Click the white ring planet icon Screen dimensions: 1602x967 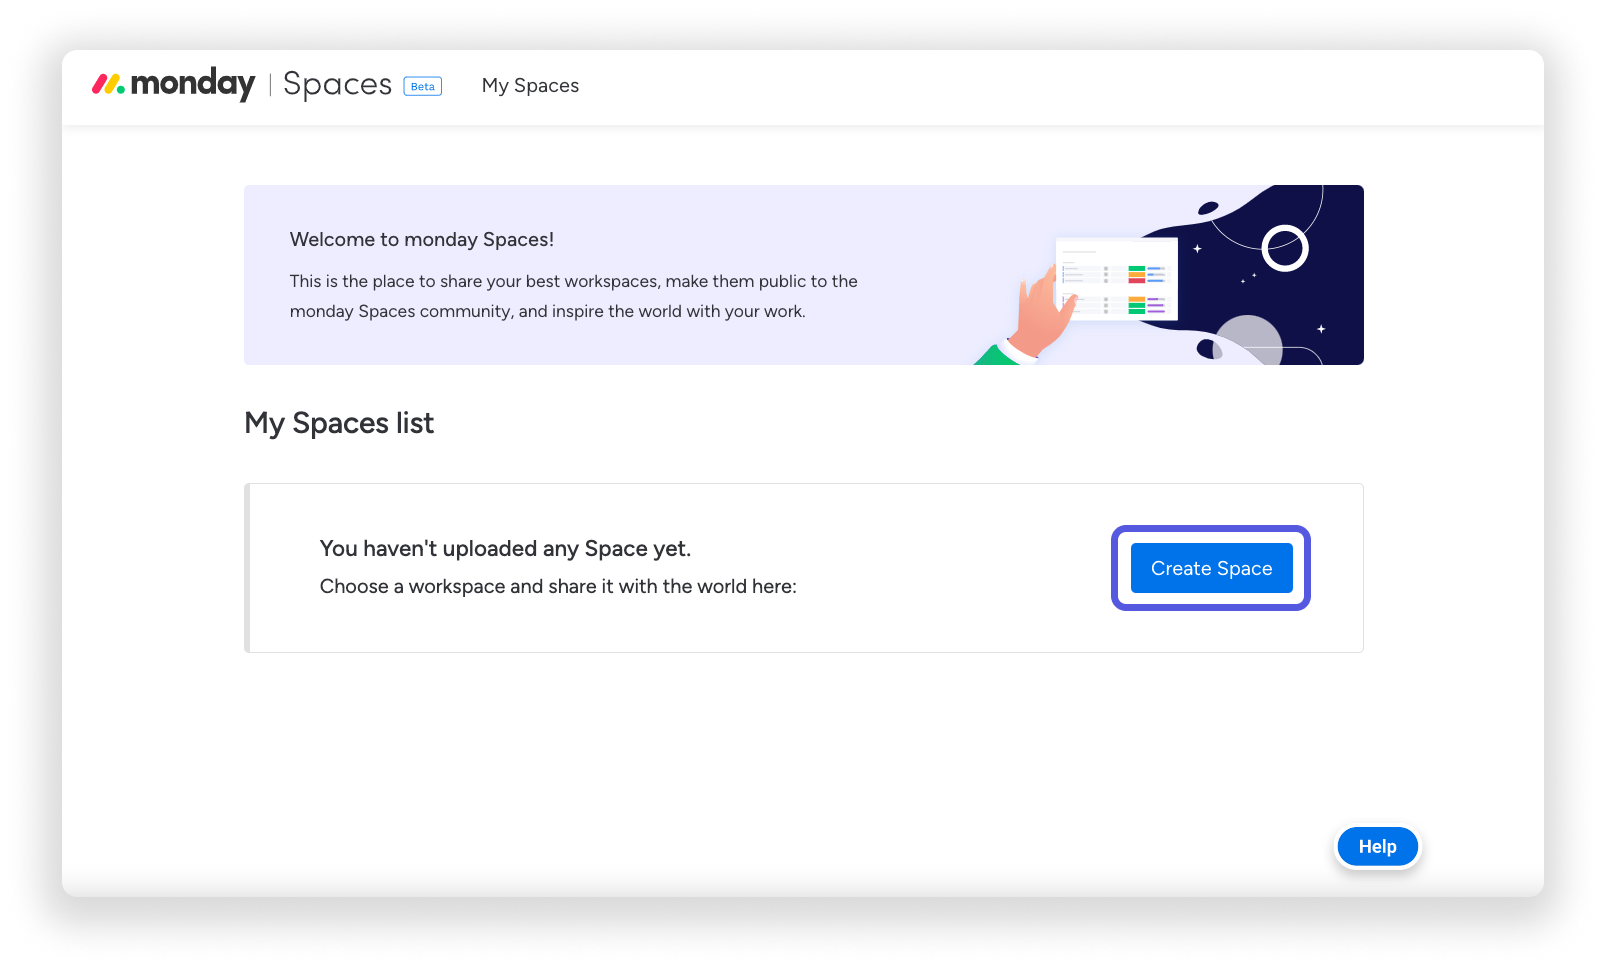pos(1285,249)
